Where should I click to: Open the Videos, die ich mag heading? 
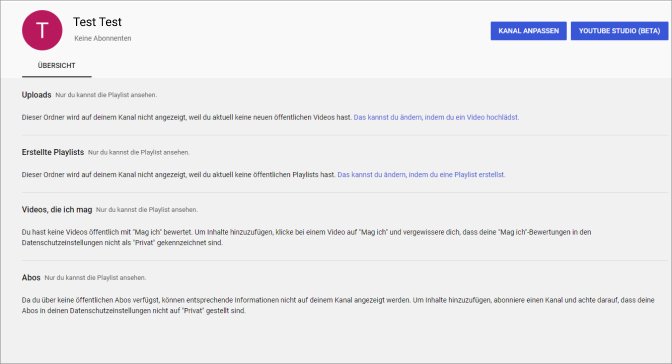(x=57, y=210)
